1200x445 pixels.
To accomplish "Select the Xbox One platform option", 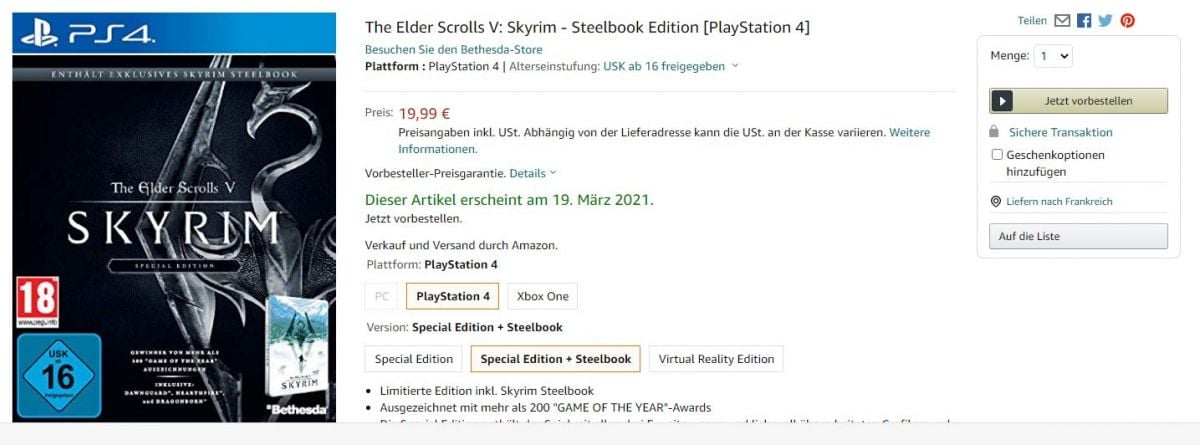I will 543,296.
